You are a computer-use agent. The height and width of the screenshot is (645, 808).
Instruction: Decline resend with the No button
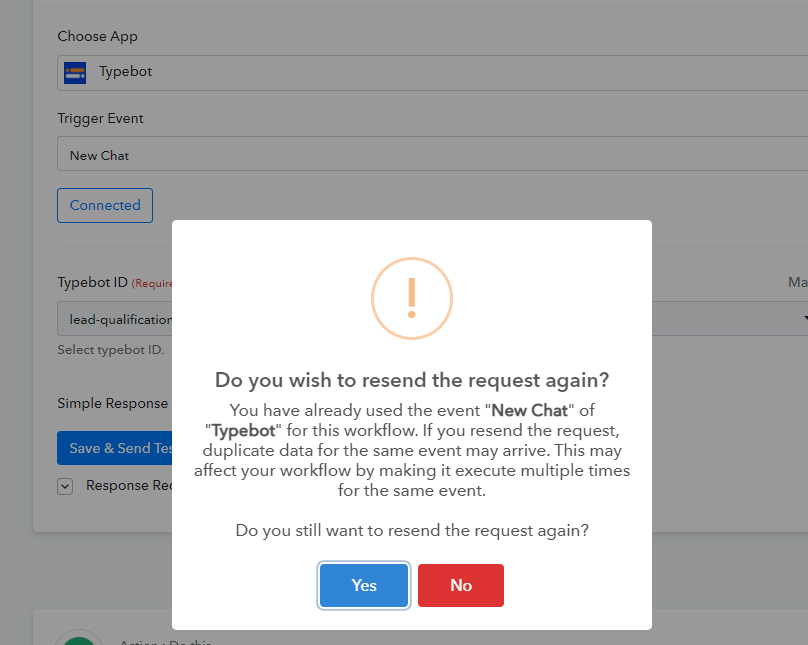pos(461,585)
